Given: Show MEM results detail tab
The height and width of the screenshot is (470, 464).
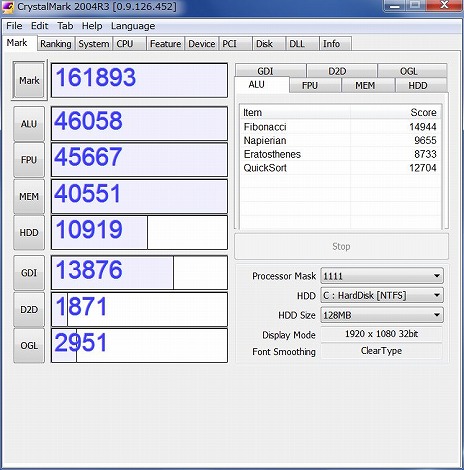Looking at the screenshot, I should tap(368, 85).
